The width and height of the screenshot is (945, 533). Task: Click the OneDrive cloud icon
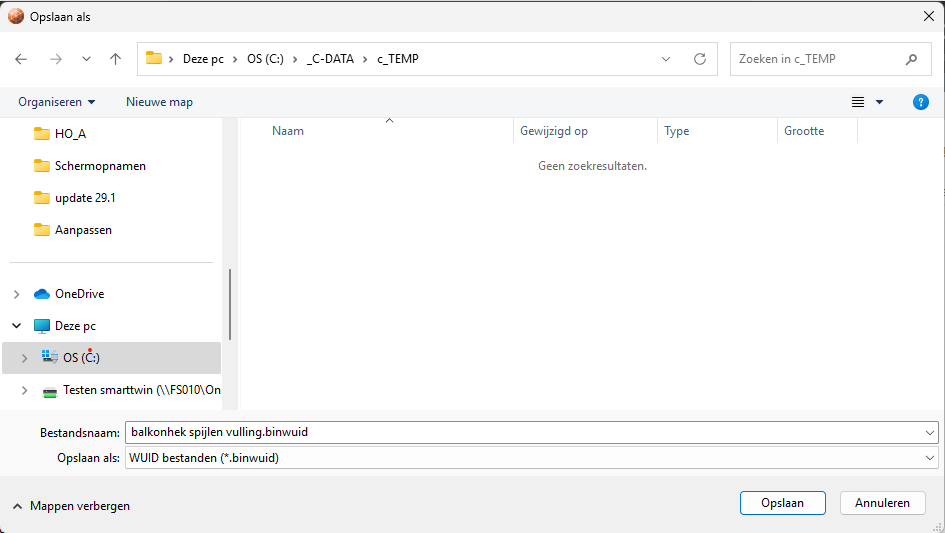coord(42,294)
